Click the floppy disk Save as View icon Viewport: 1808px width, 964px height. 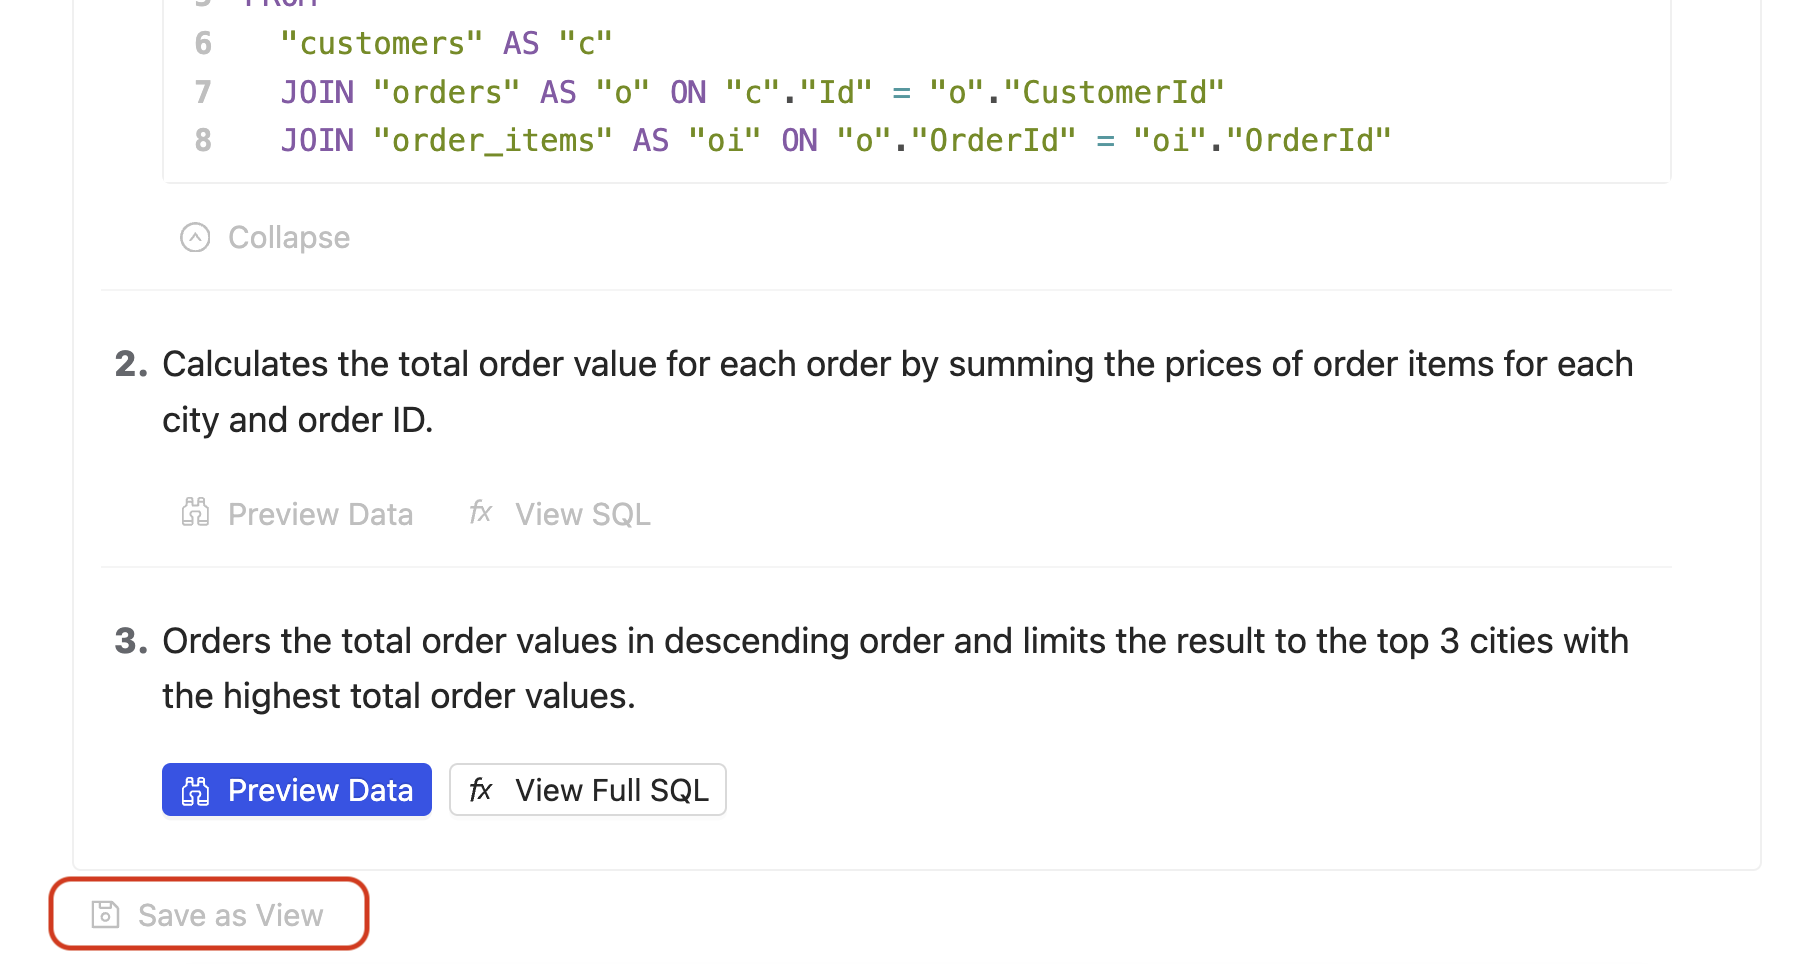(x=105, y=914)
